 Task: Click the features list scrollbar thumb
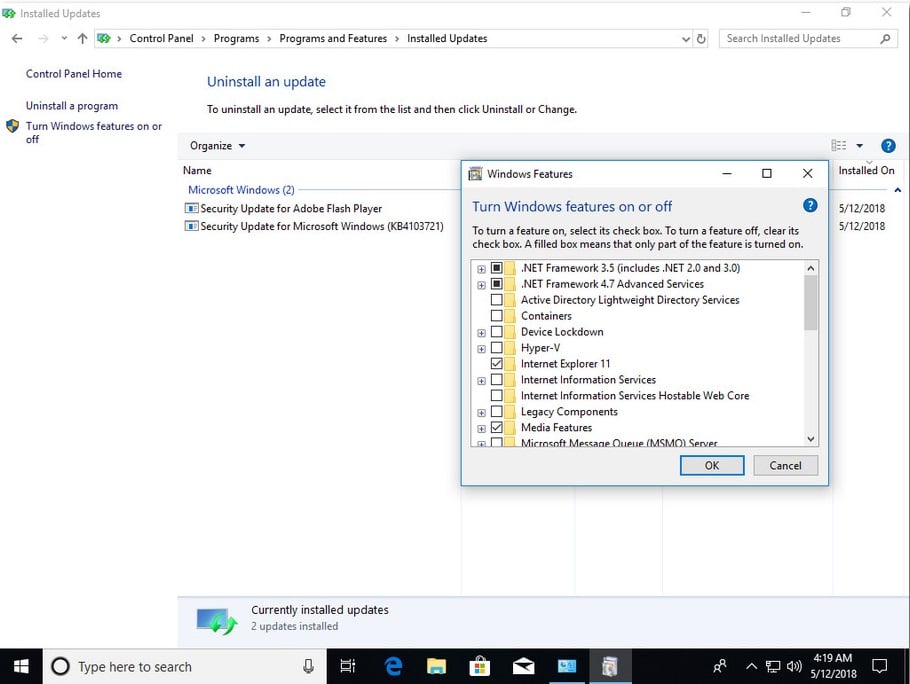811,302
